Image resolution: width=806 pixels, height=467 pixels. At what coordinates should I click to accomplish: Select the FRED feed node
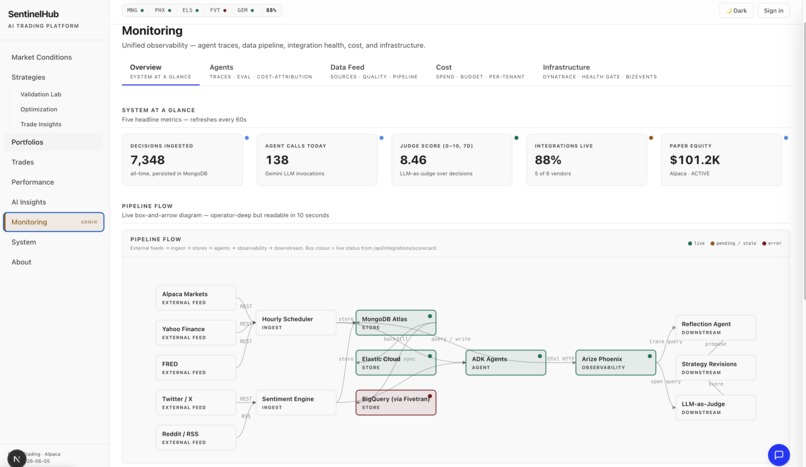click(196, 368)
